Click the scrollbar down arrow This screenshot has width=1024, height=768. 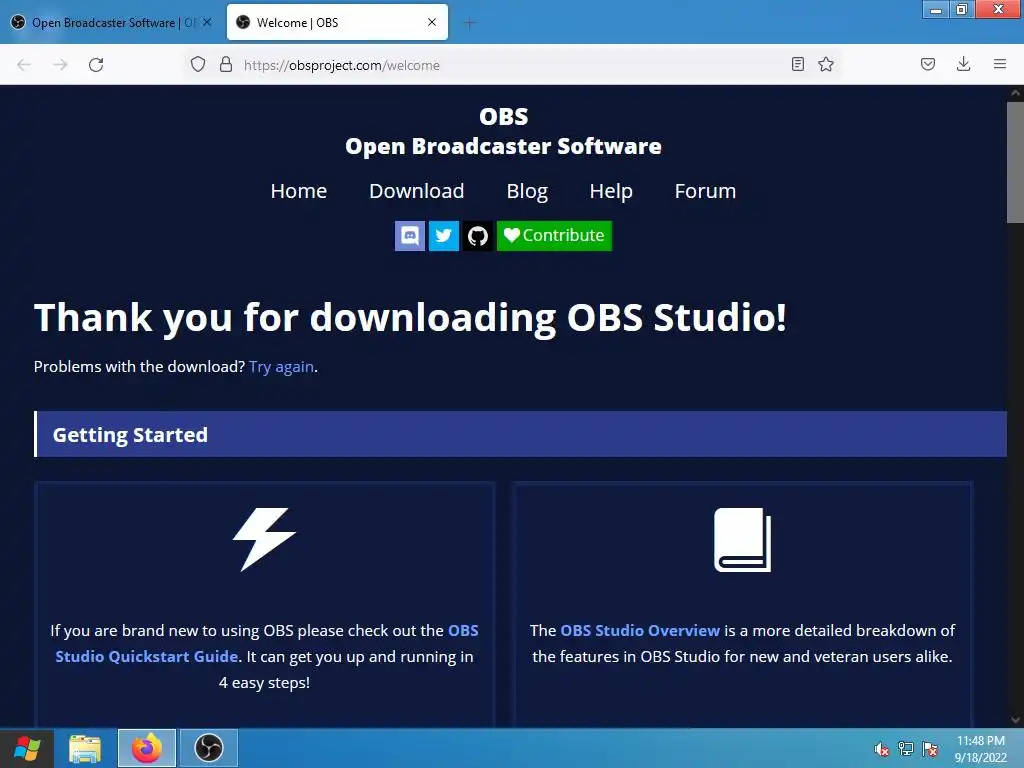click(x=1016, y=720)
